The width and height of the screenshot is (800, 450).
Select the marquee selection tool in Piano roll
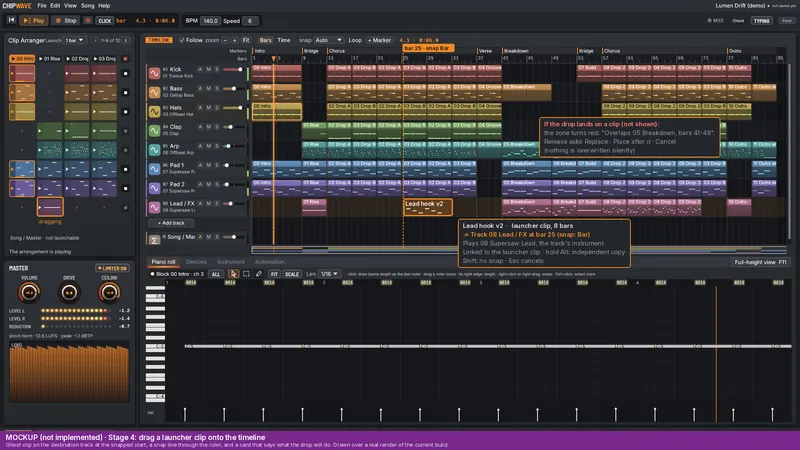tap(246, 274)
